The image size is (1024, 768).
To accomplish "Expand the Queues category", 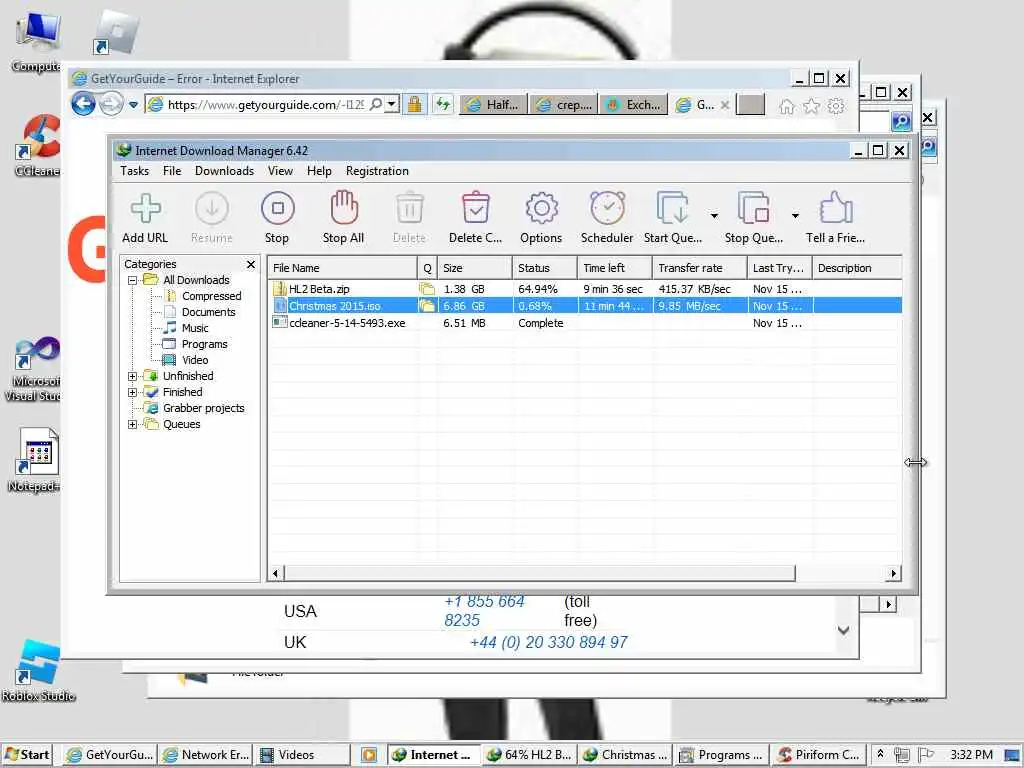I will (x=133, y=424).
